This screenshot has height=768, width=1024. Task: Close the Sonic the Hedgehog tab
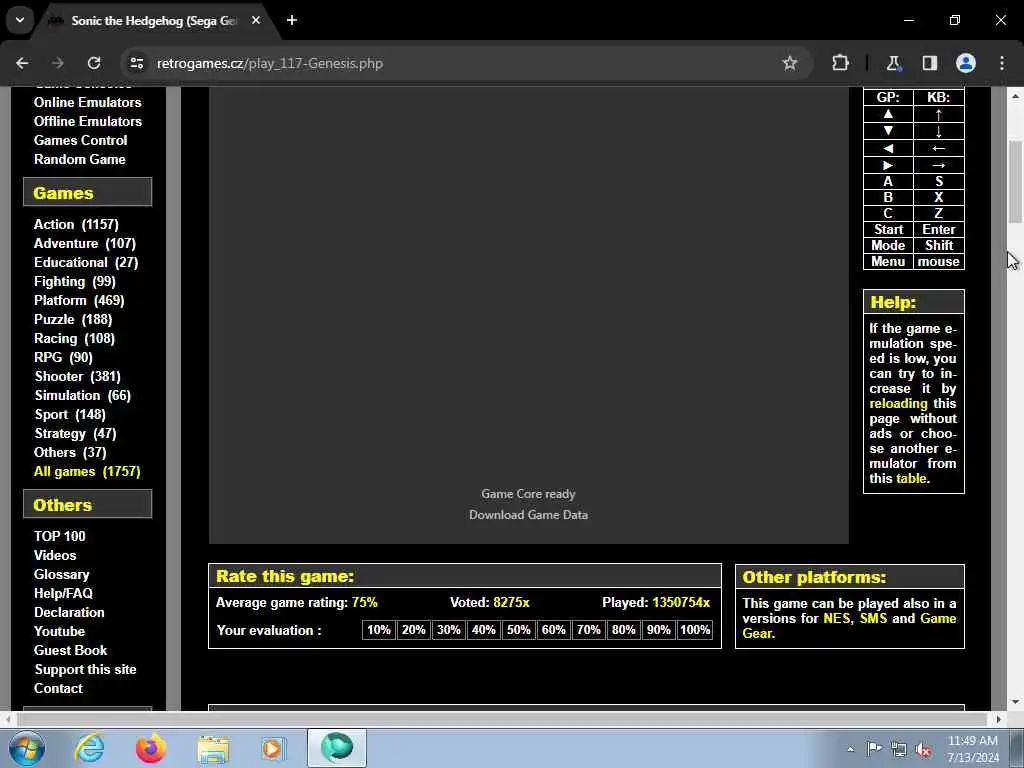[x=256, y=20]
